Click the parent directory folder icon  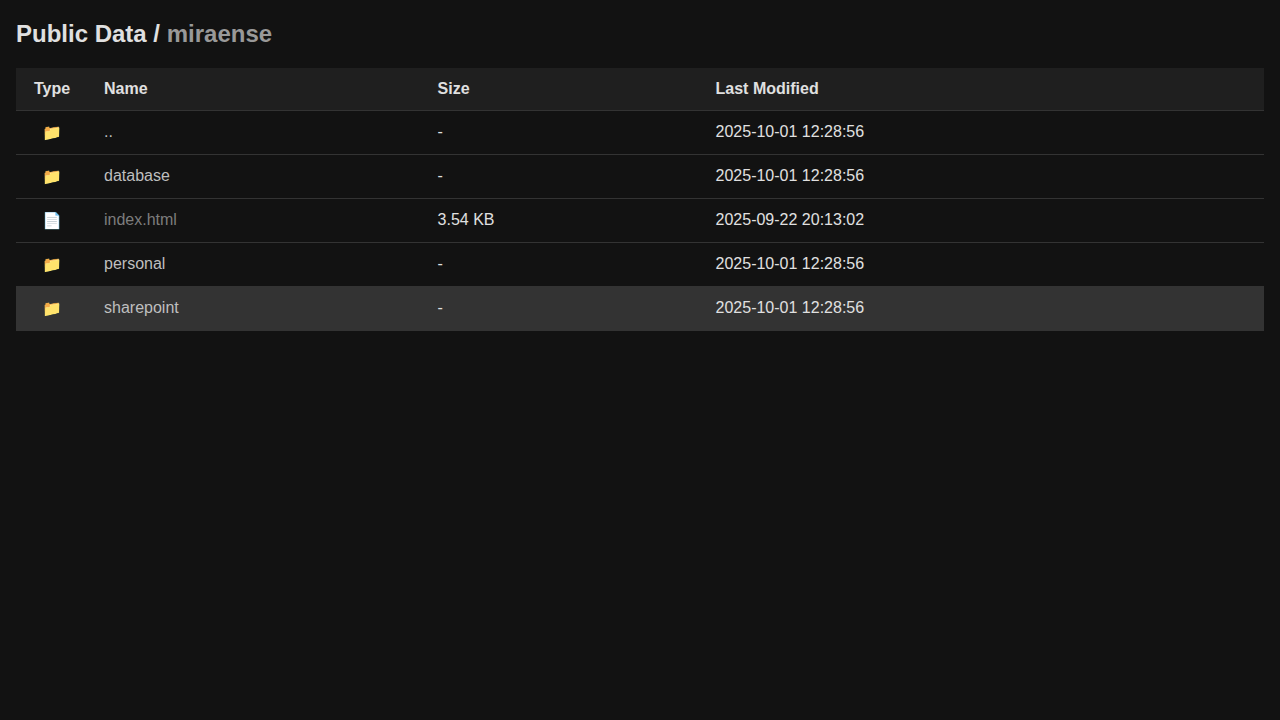(52, 132)
